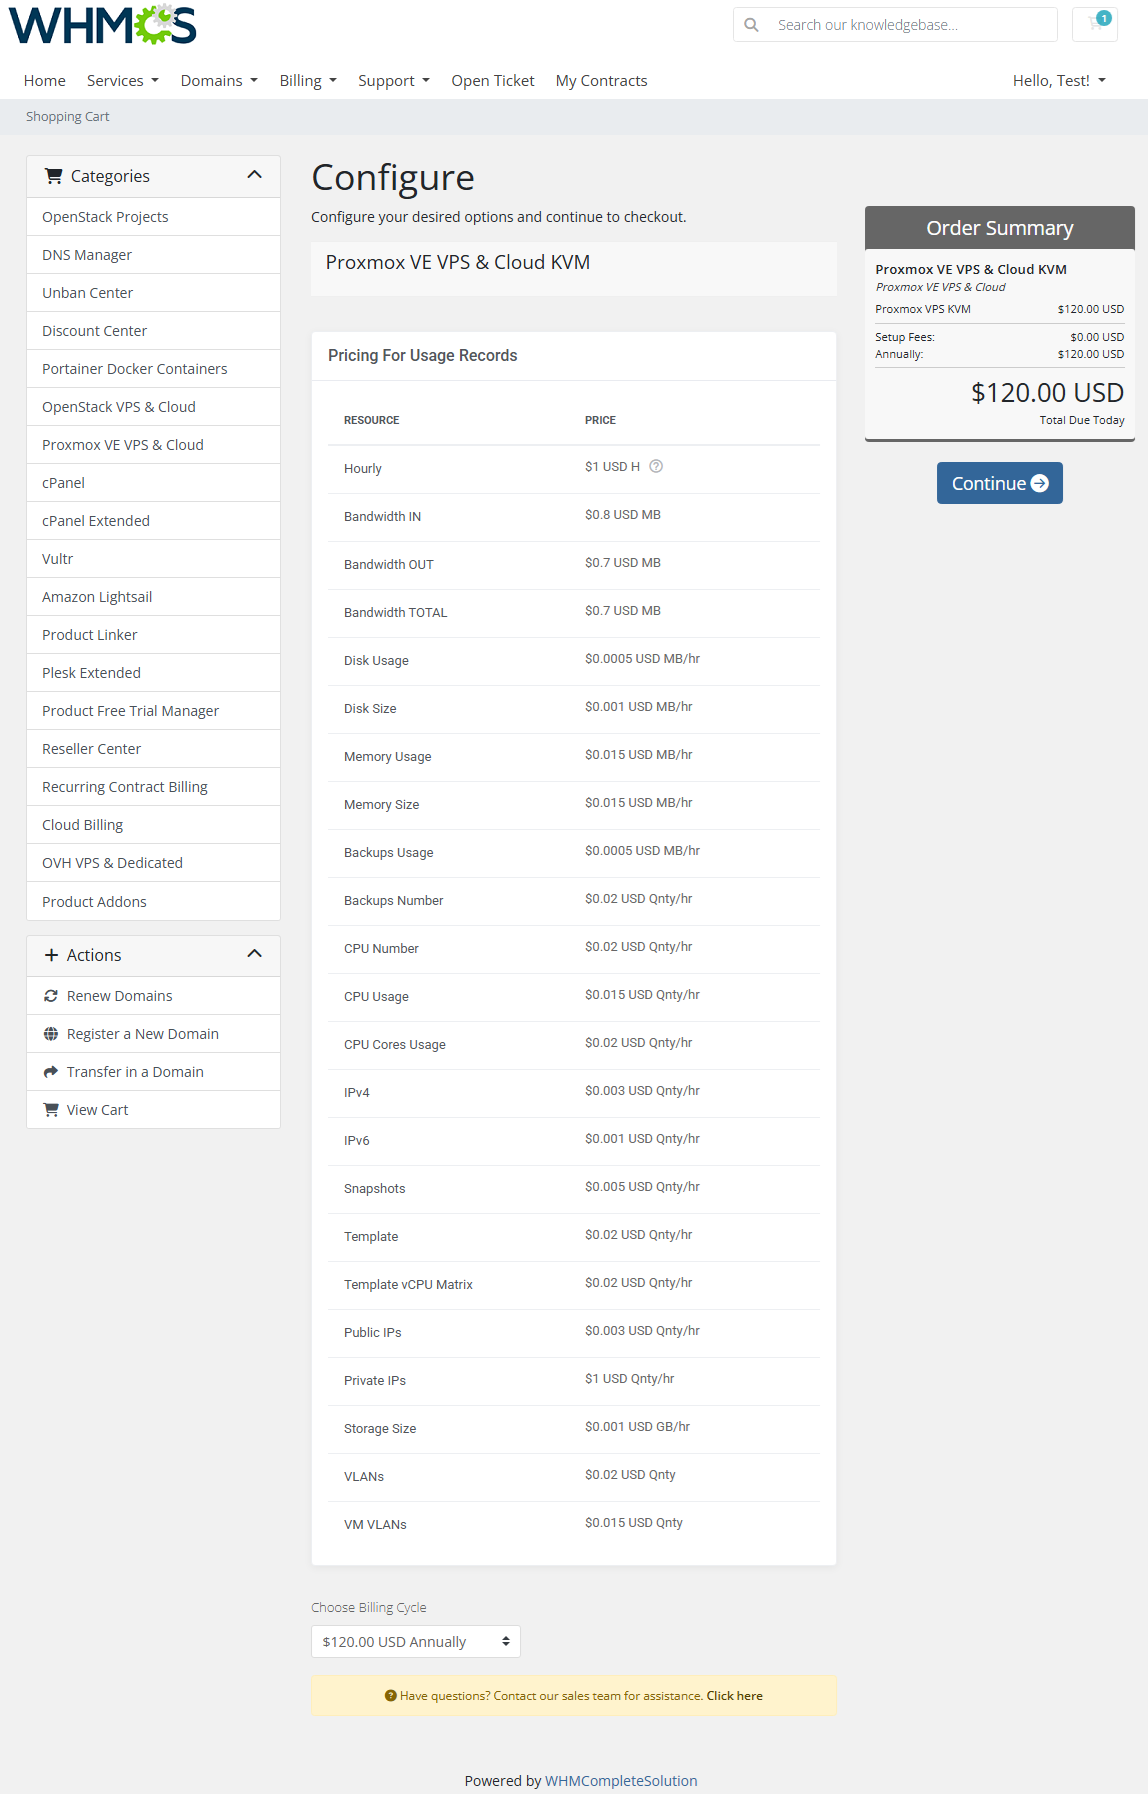Select Portainer Docker Containers category
The height and width of the screenshot is (1794, 1148).
[153, 369]
